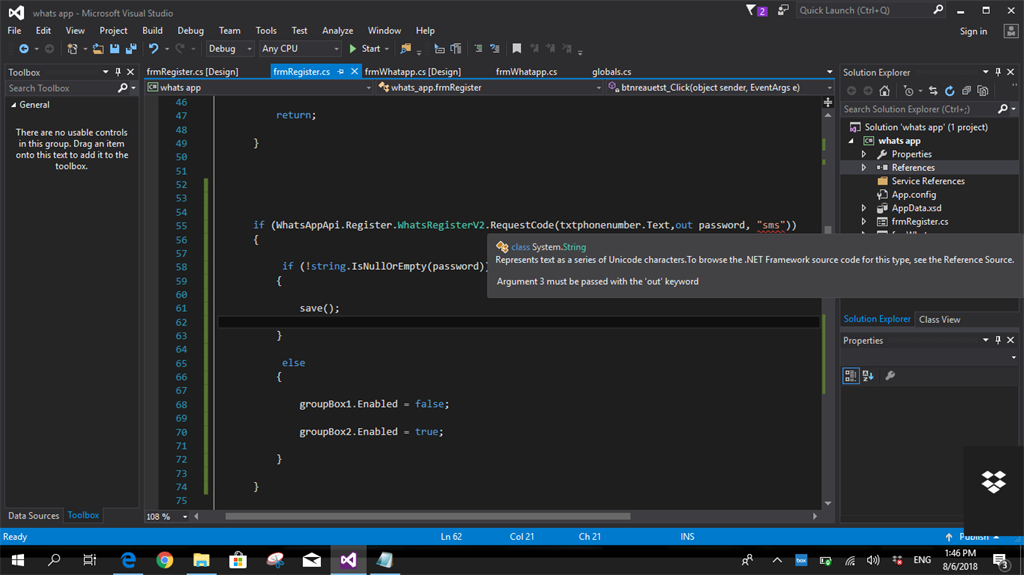1024x575 pixels.
Task: Click Sync with Active Document icon
Action: (933, 91)
